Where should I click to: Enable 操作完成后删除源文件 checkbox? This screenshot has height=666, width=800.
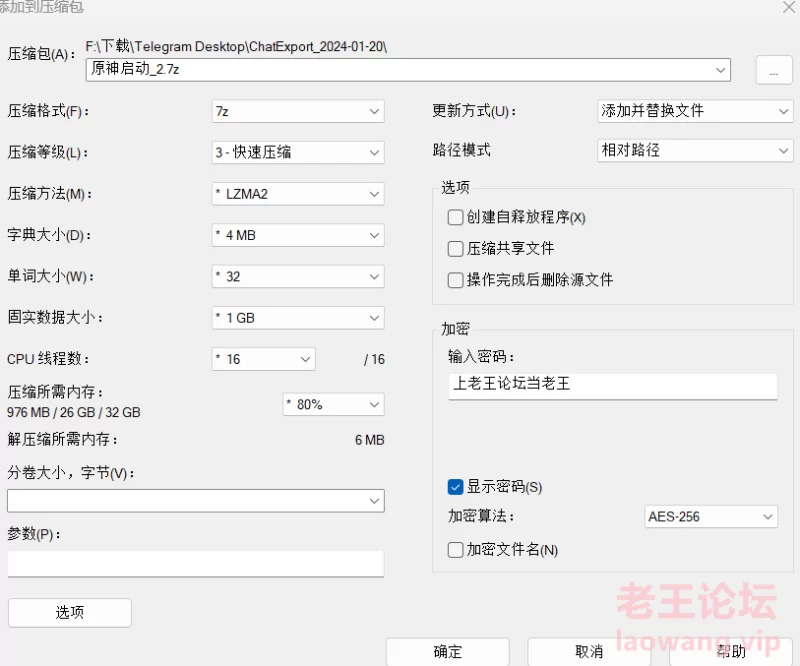455,280
